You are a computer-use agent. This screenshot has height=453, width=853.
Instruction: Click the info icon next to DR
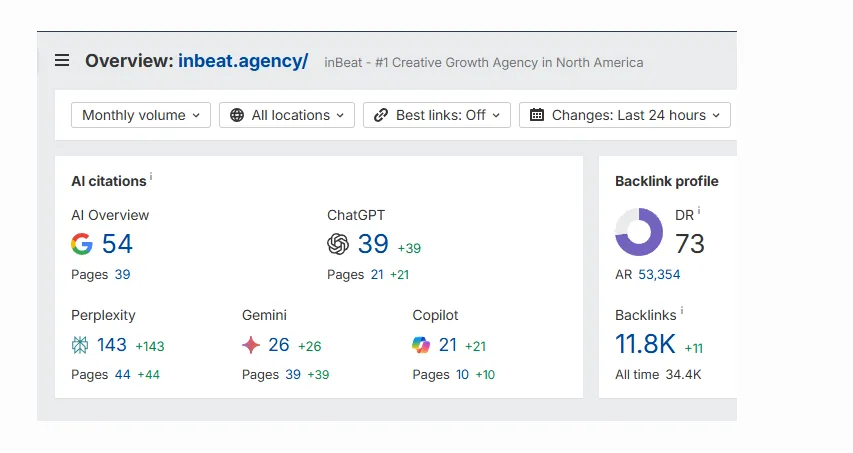(x=699, y=210)
